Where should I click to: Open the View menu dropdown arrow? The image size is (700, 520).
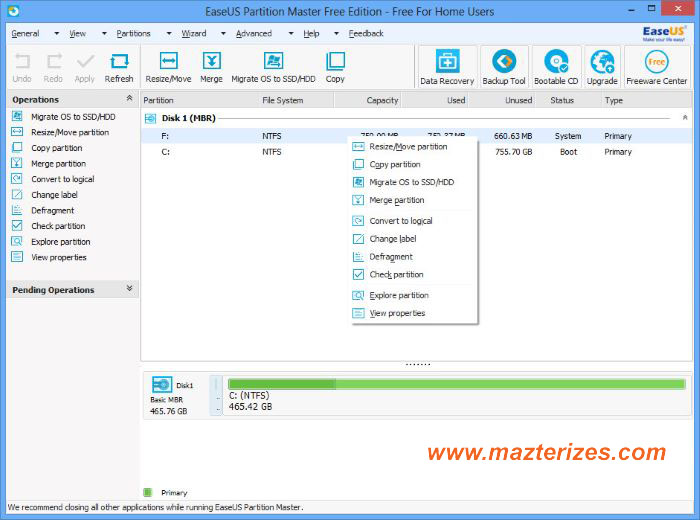(104, 33)
